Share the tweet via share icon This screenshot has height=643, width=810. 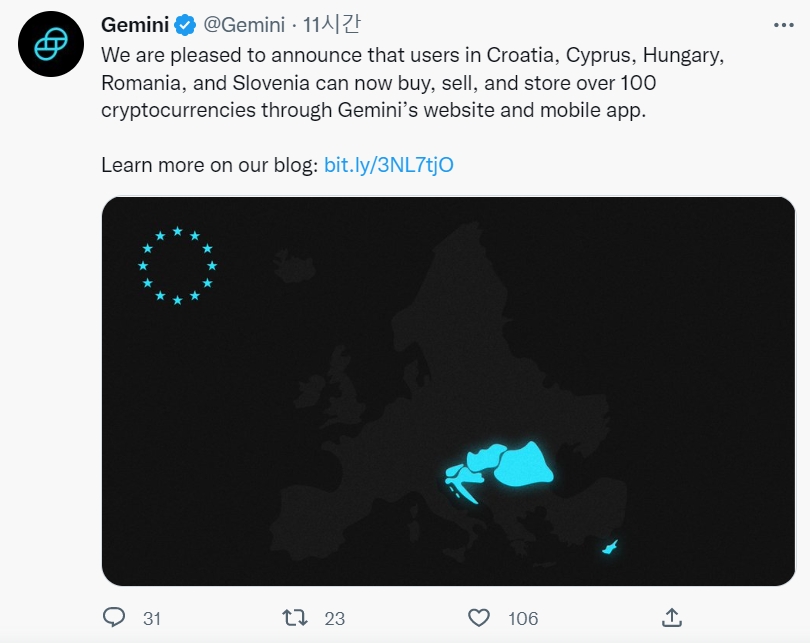click(x=672, y=616)
